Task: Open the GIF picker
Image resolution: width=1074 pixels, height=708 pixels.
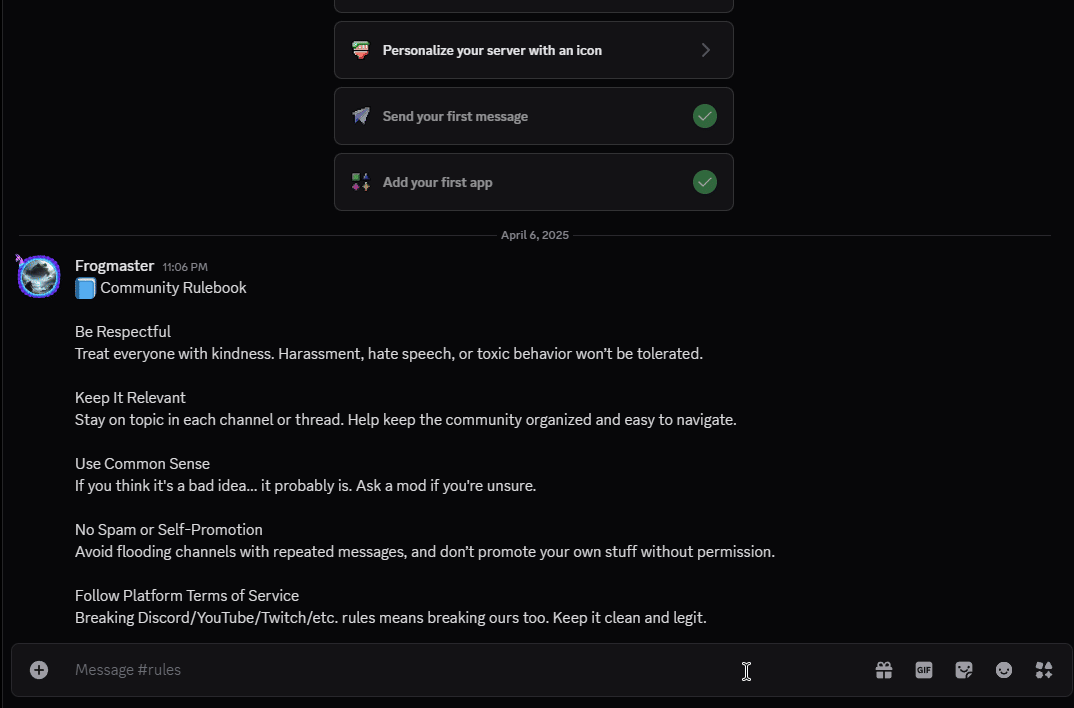Action: coord(924,670)
